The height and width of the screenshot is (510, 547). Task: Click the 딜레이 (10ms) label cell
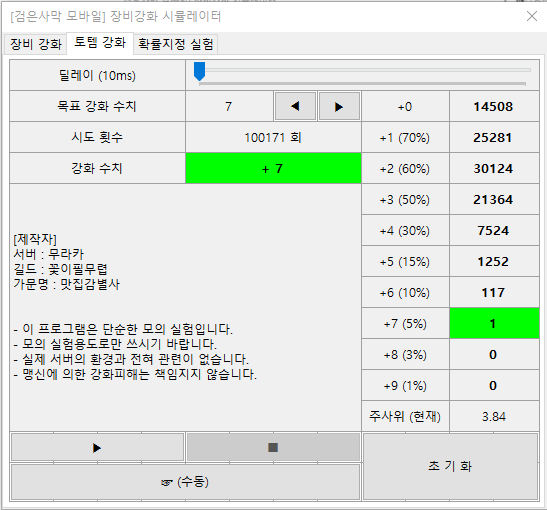(x=97, y=75)
